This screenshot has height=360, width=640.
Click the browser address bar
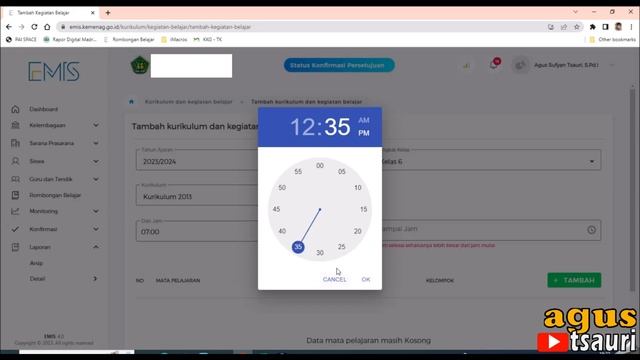click(x=302, y=27)
